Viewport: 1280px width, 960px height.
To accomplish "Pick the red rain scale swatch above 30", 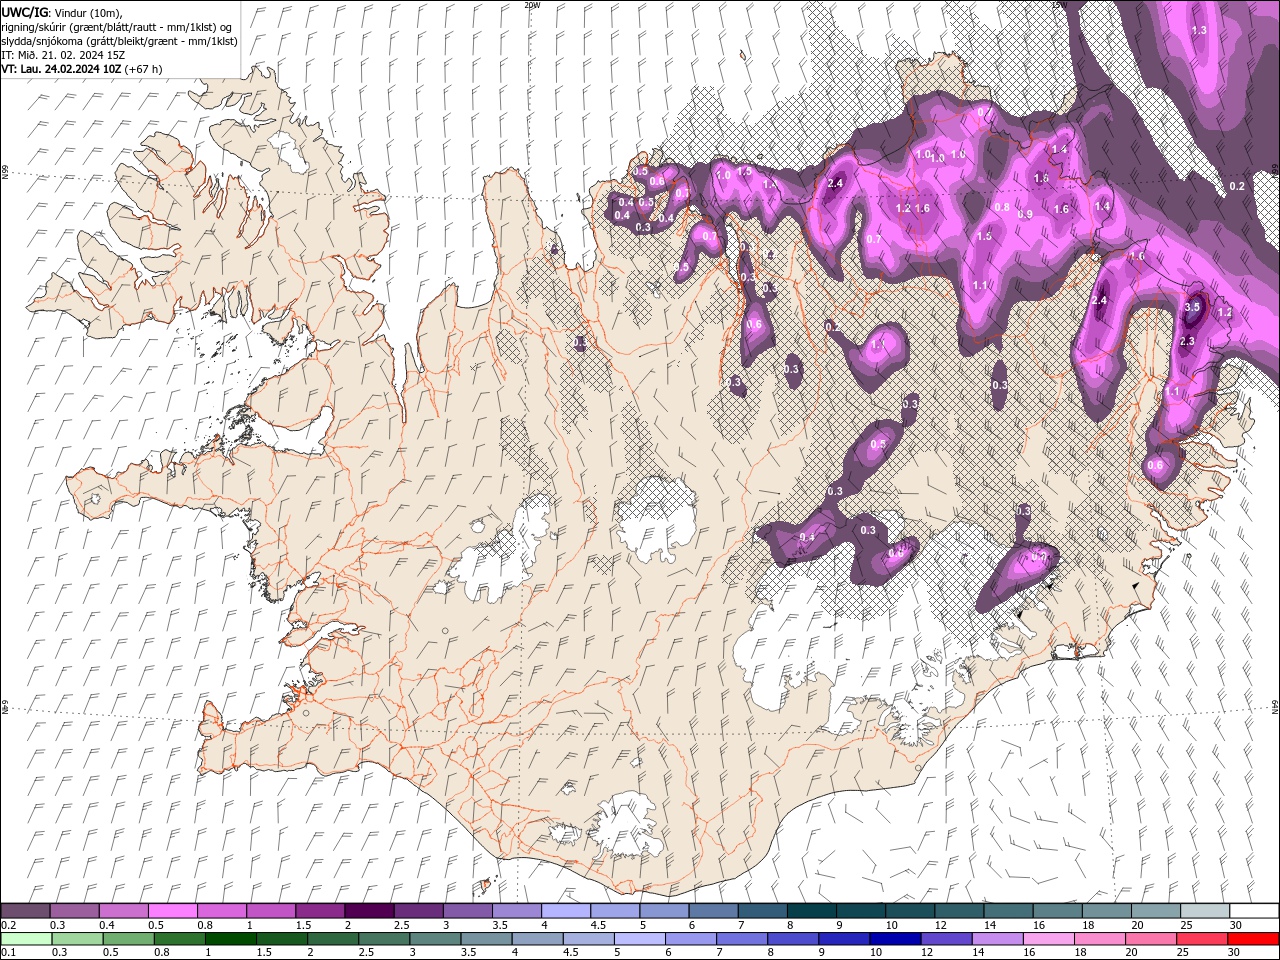I will (1252, 938).
